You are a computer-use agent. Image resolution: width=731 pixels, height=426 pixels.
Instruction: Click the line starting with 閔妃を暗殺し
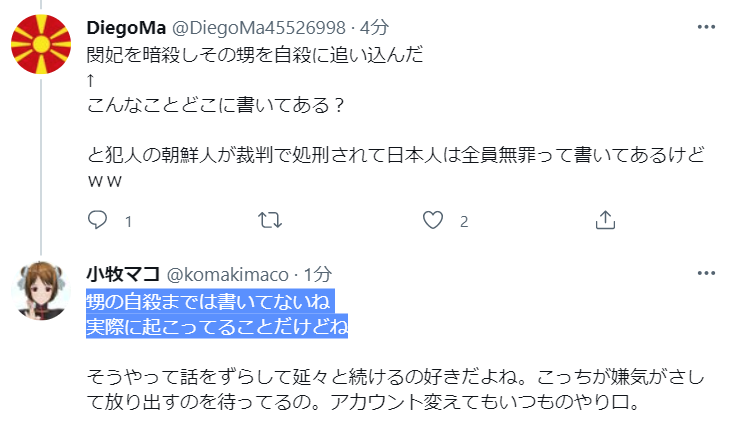point(256,56)
